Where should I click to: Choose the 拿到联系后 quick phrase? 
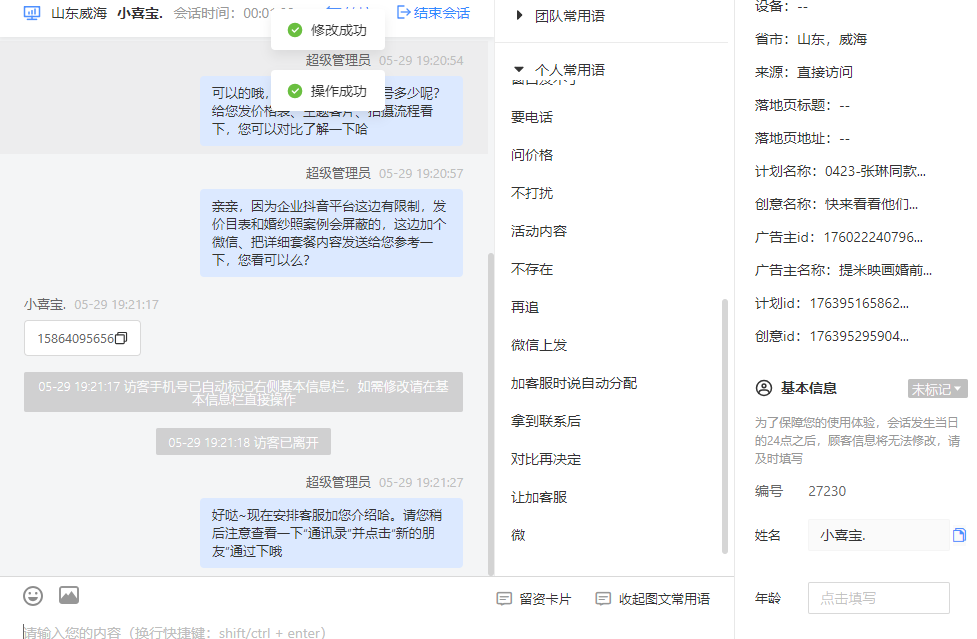click(x=546, y=421)
